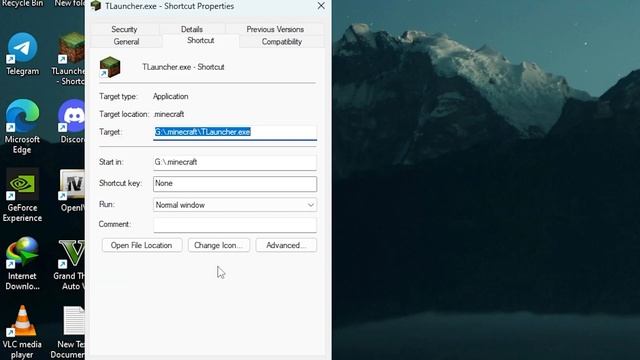The height and width of the screenshot is (360, 640).
Task: Switch to the Security tab
Action: pos(124,29)
